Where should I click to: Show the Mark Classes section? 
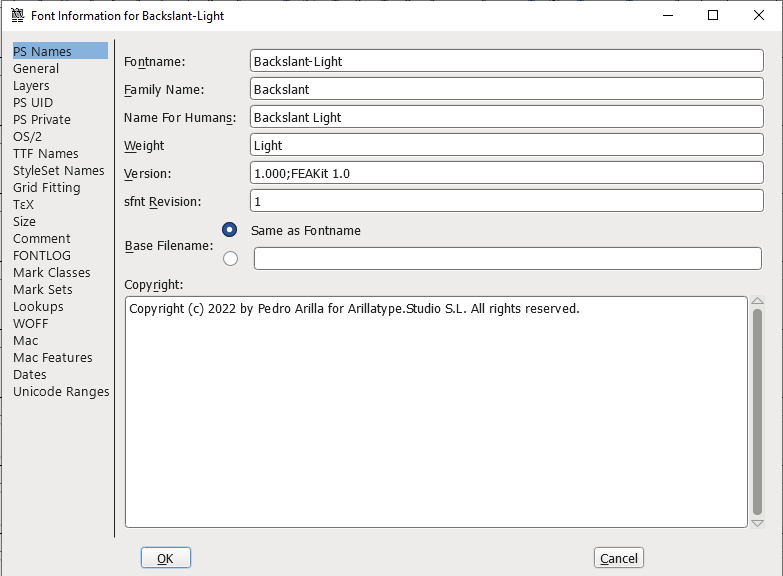[x=52, y=273]
